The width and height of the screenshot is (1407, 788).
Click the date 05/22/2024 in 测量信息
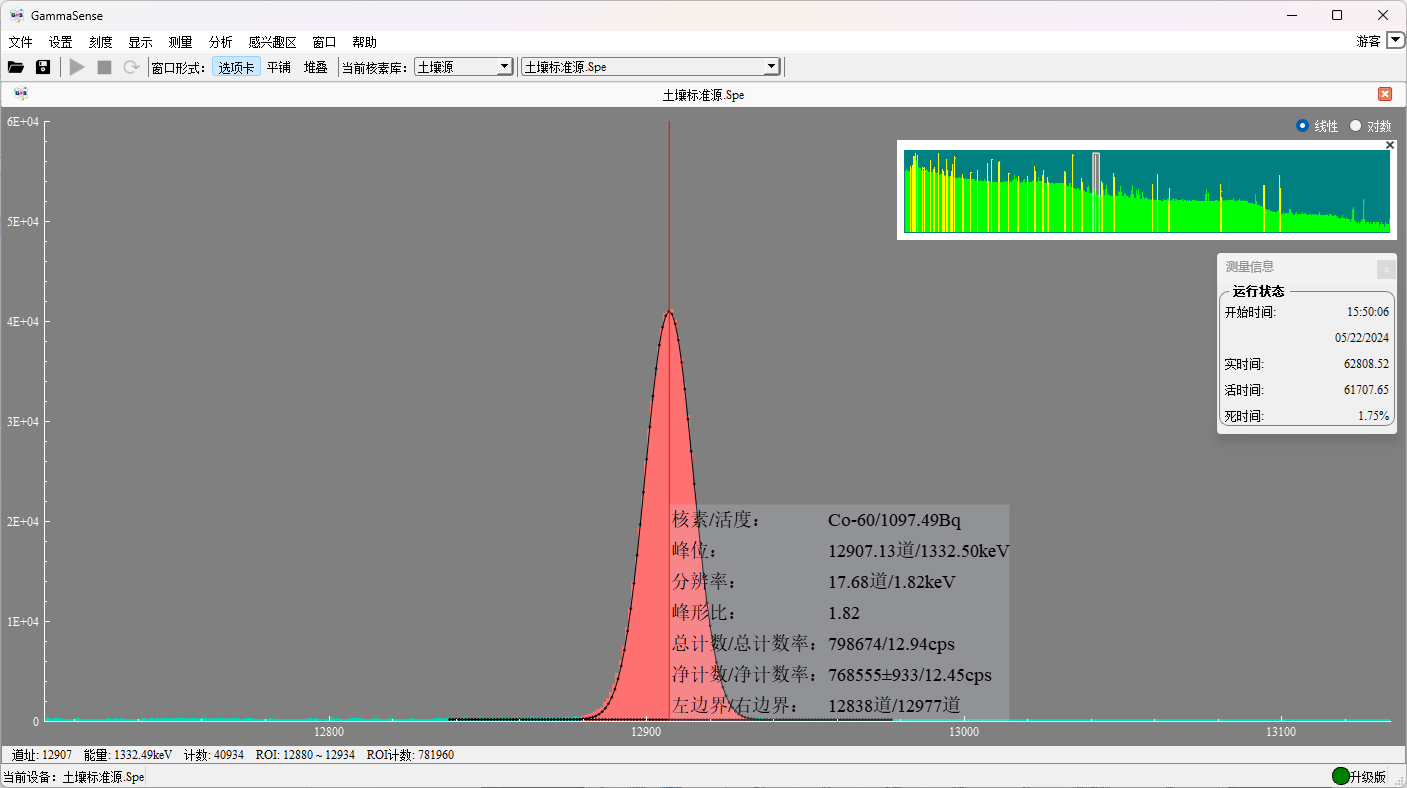[x=1362, y=338]
